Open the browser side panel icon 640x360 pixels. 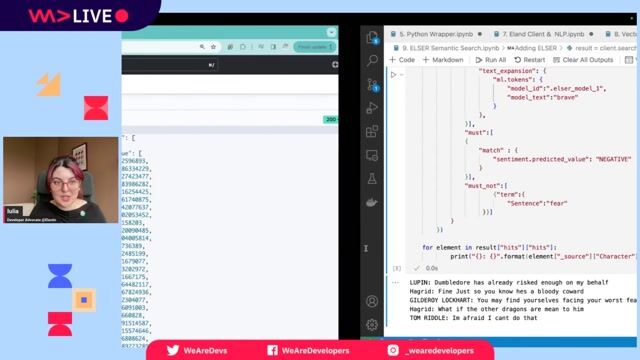tap(273, 47)
